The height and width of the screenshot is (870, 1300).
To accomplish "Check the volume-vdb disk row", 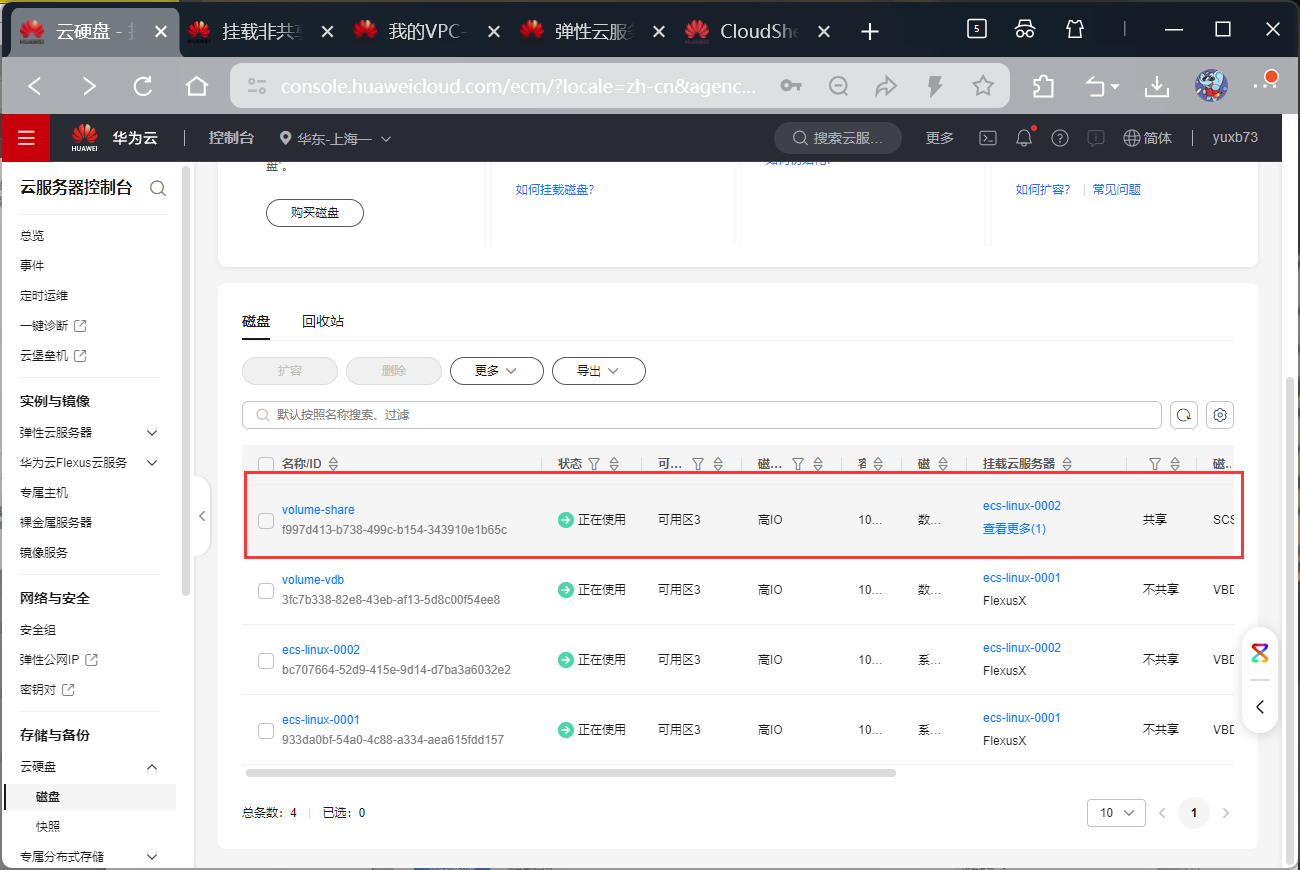I will (266, 590).
